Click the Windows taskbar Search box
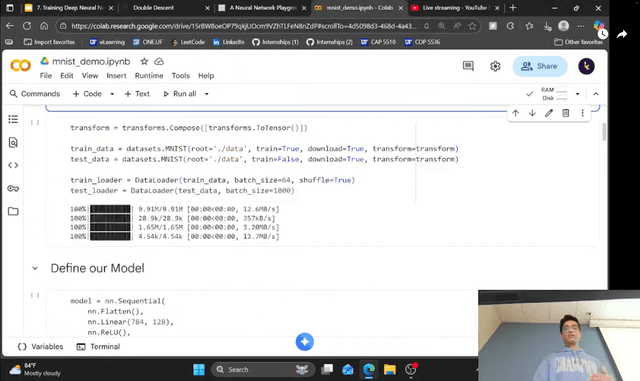Image resolution: width=640 pixels, height=381 pixels. 262,370
